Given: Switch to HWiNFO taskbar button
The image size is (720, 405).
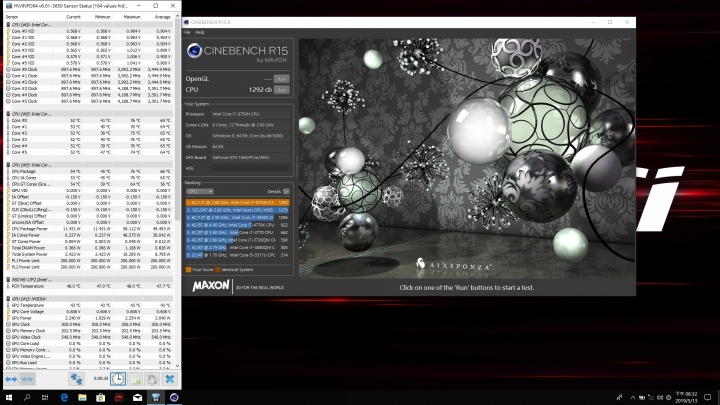Looking at the screenshot, I should click(156, 397).
